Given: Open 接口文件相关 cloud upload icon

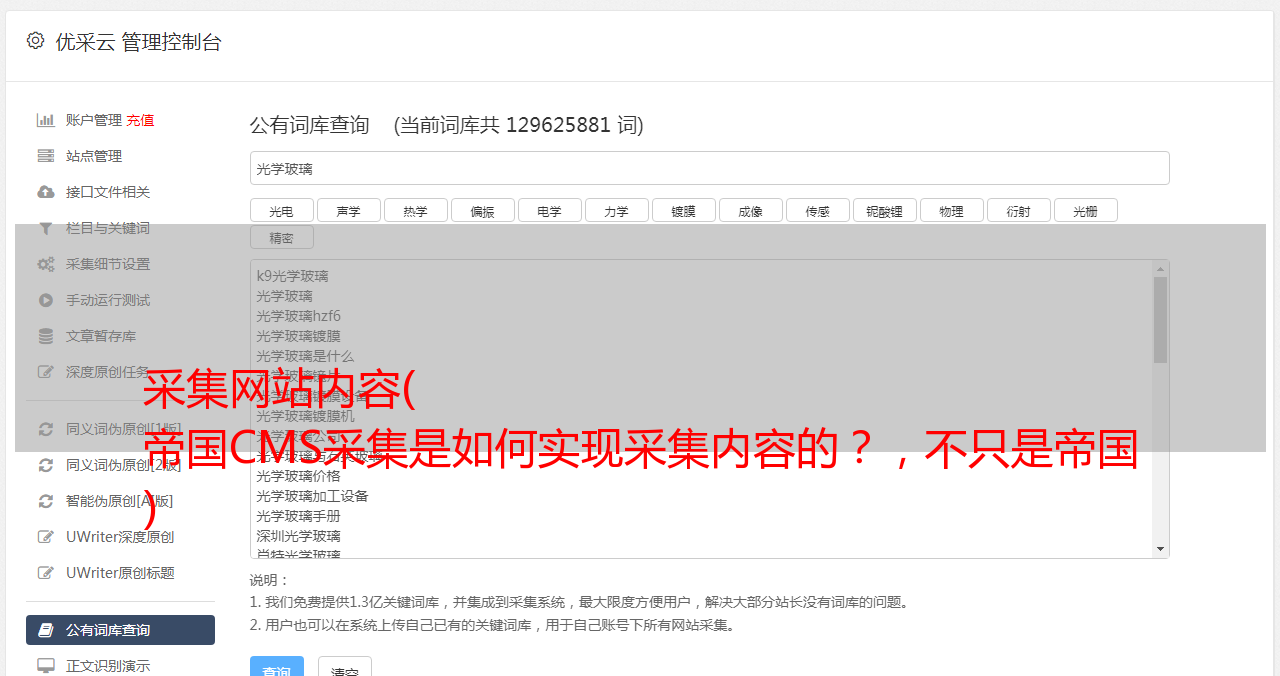Looking at the screenshot, I should tap(46, 192).
